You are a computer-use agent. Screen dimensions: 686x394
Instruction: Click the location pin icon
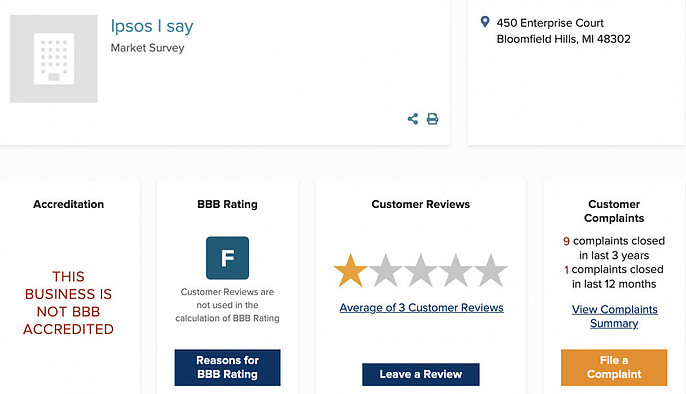[485, 22]
